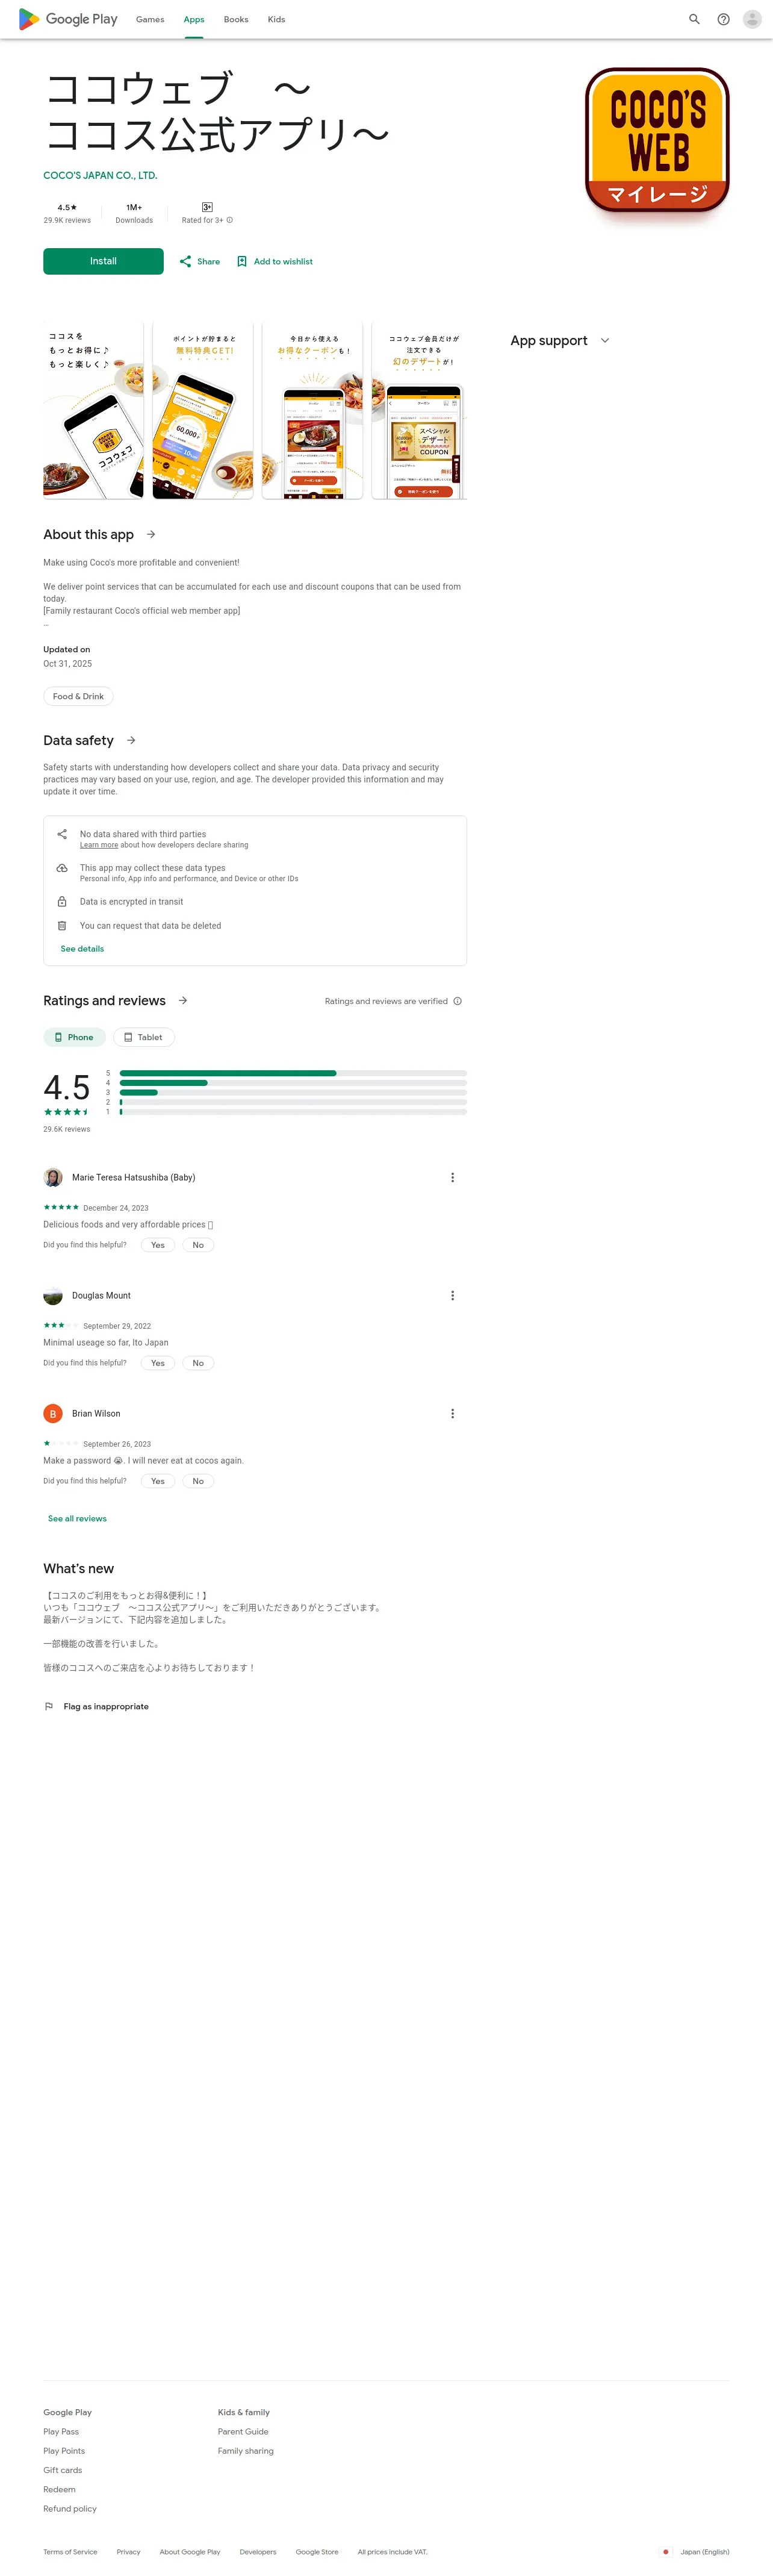Open options menu for Douglas Mount's review
Viewport: 773px width, 2576px height.
[x=452, y=1295]
